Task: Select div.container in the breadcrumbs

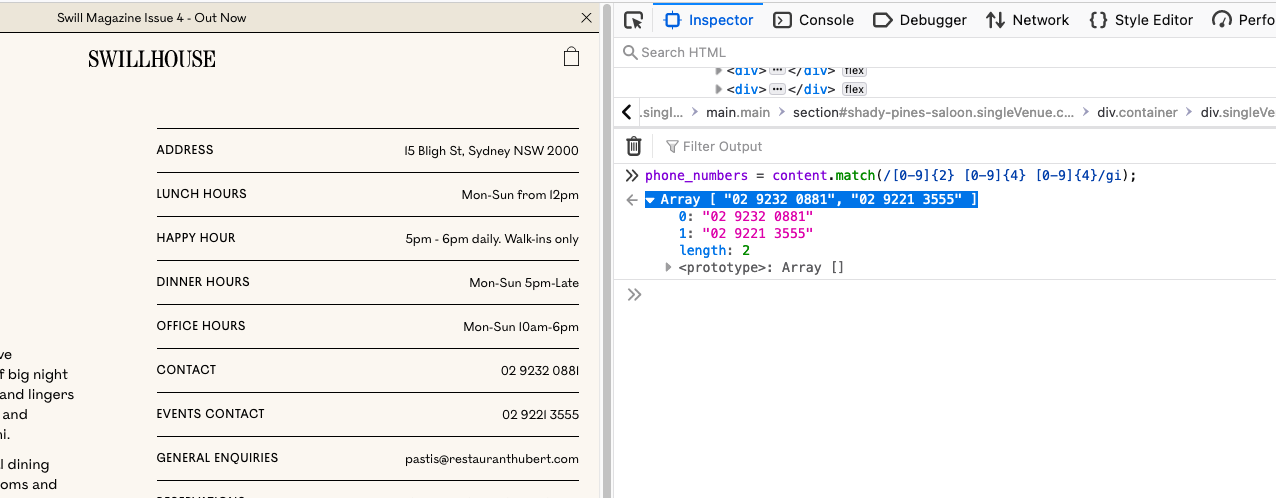Action: [x=1137, y=112]
